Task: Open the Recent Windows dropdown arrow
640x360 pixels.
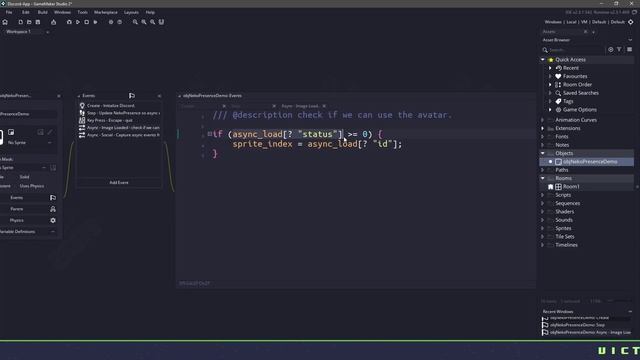Action: click(630, 311)
